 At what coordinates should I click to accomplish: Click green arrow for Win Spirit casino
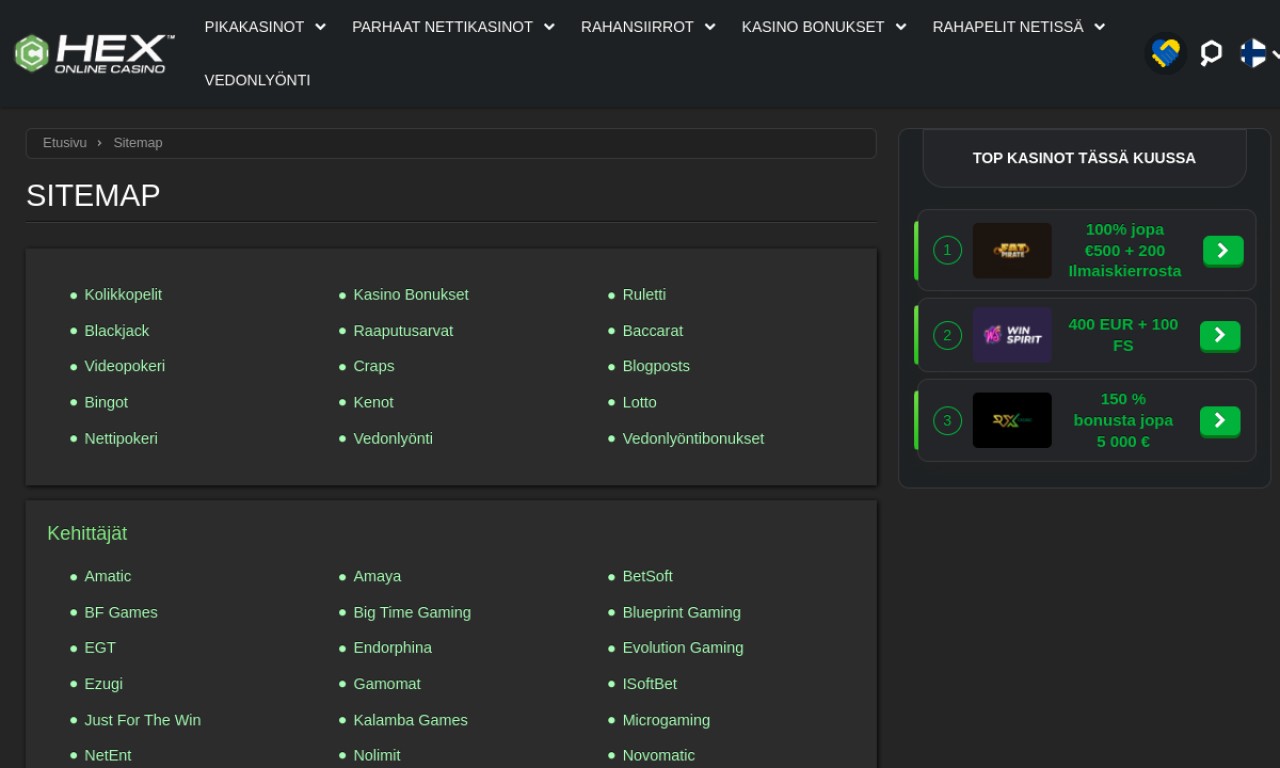(x=1220, y=336)
